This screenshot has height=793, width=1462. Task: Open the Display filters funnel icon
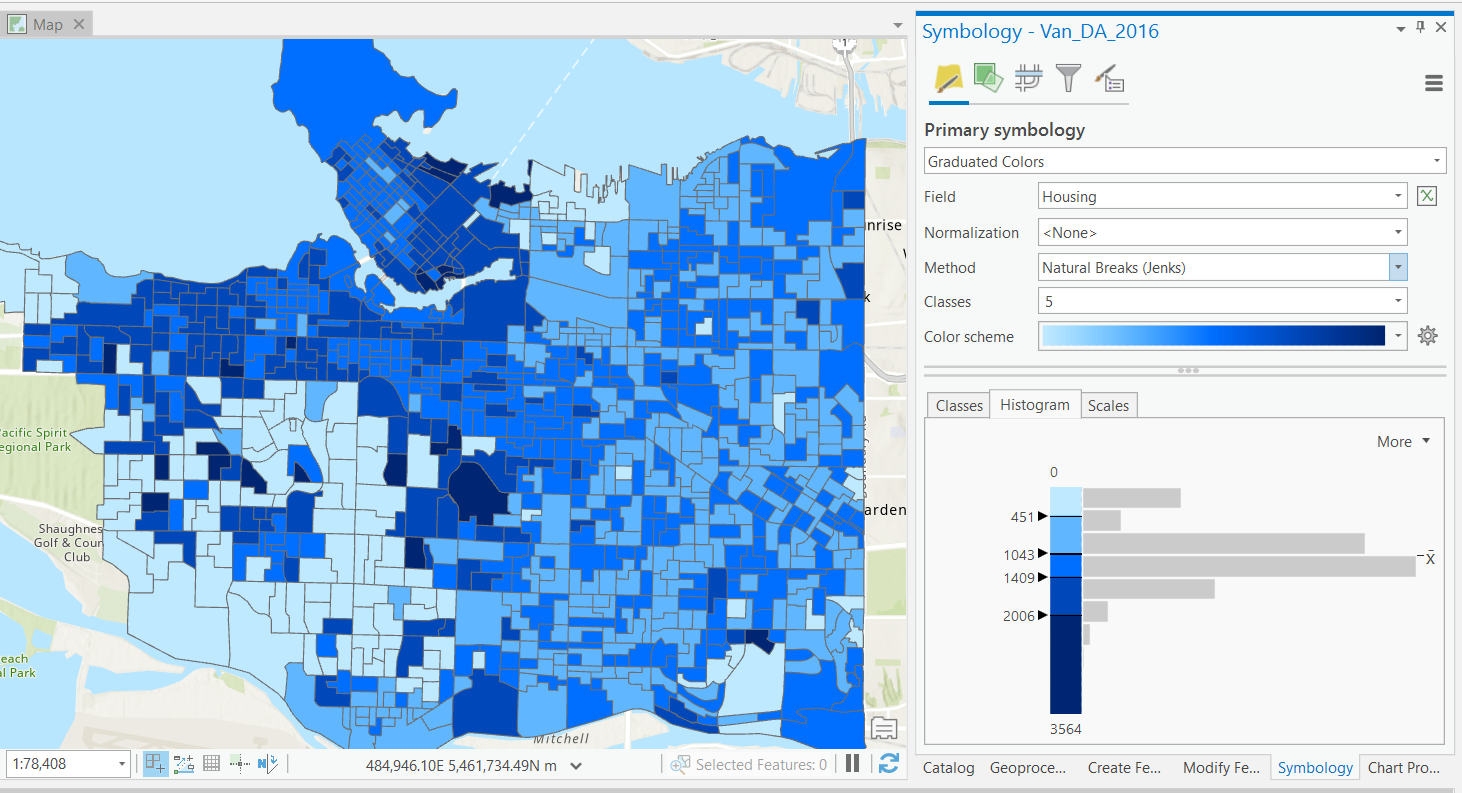point(1068,78)
